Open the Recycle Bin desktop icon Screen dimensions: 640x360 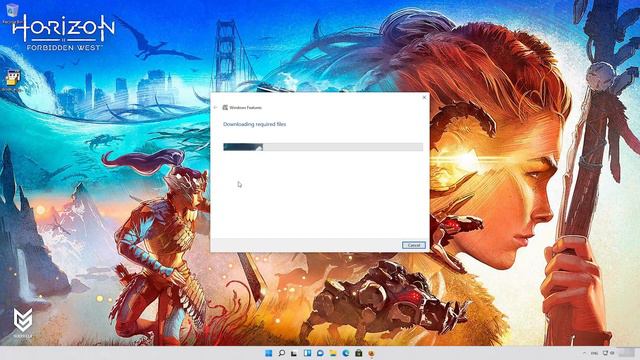coord(12,13)
